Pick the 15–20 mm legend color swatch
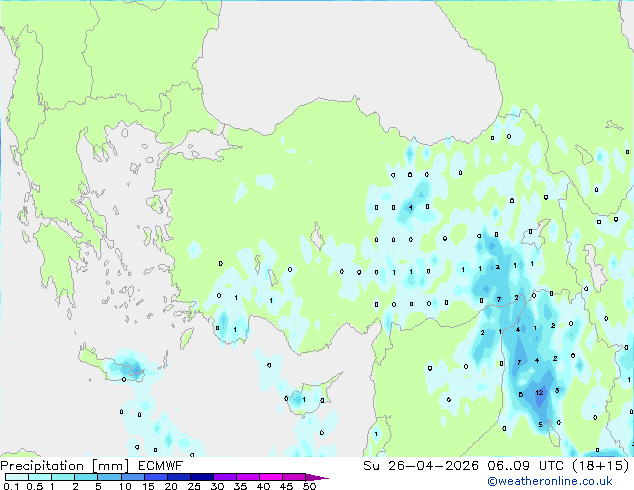 tap(156, 477)
